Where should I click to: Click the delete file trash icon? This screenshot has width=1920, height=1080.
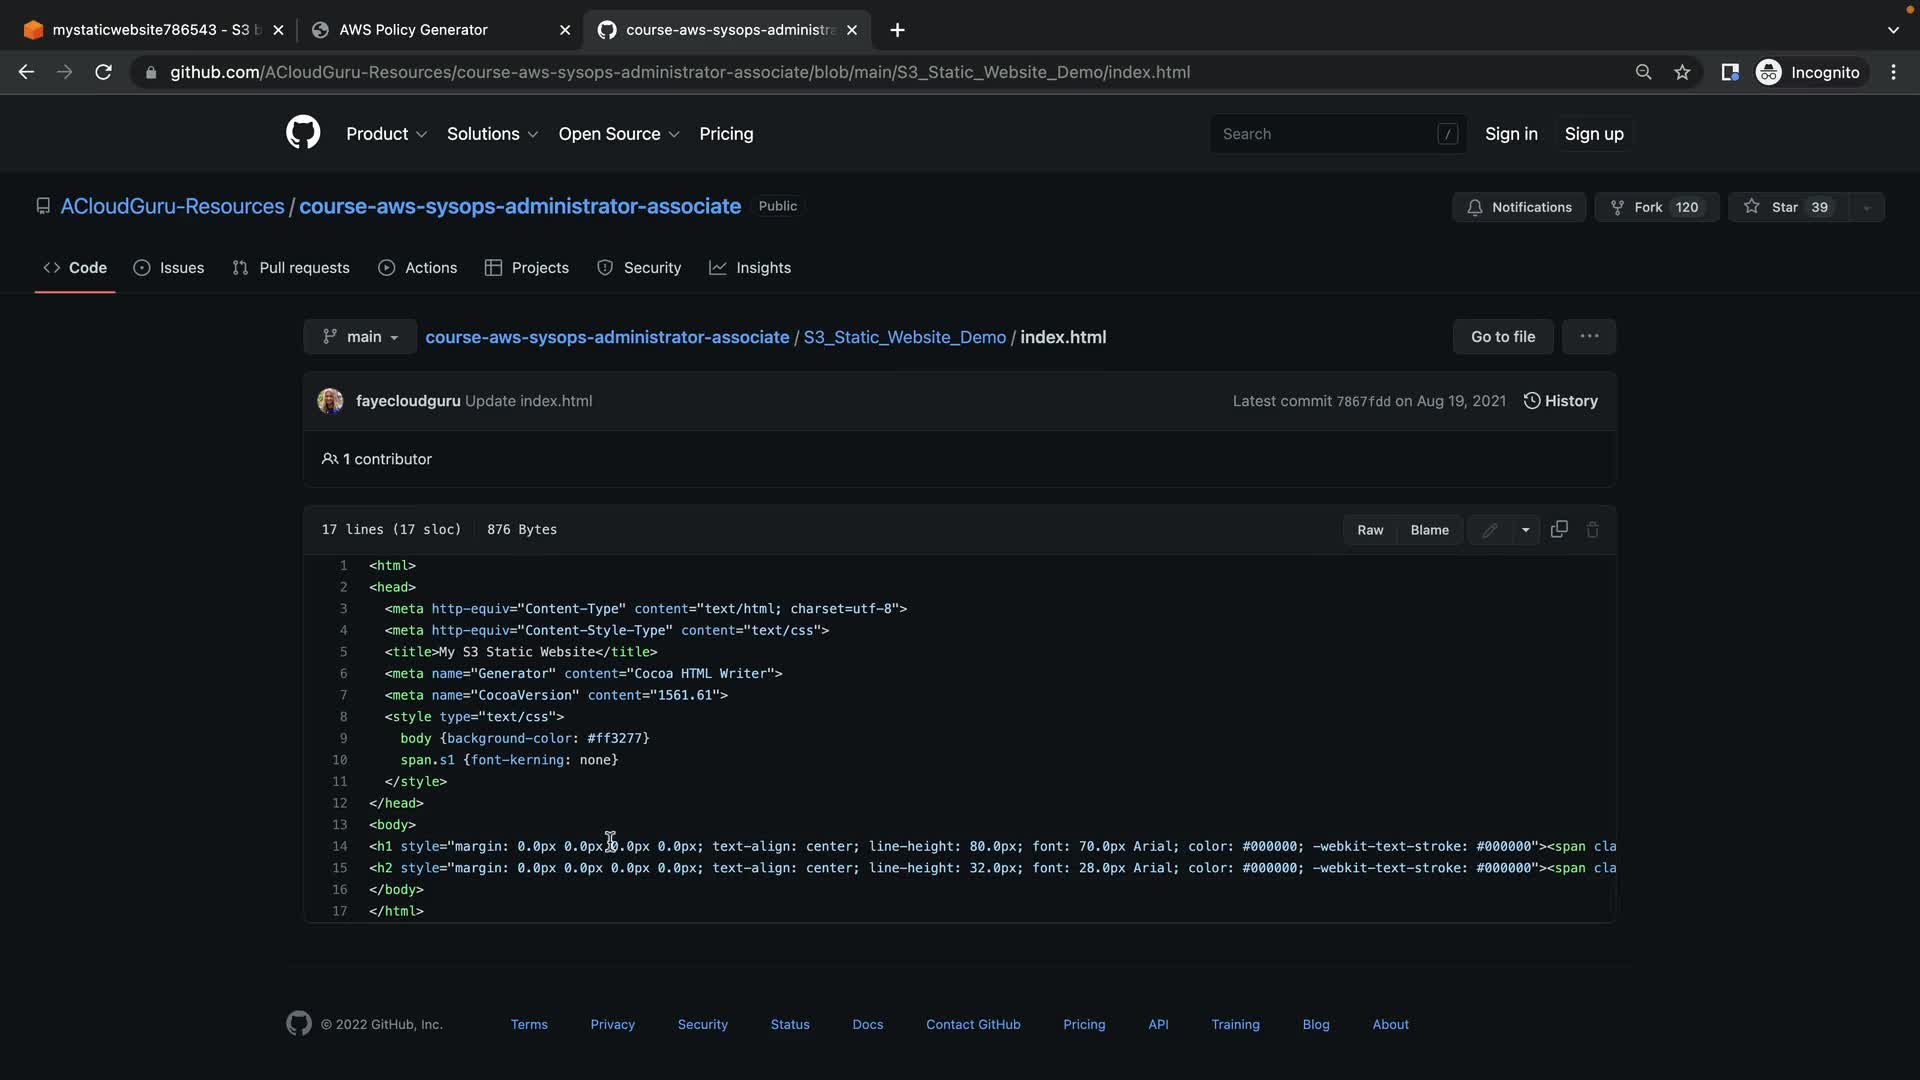(1593, 530)
